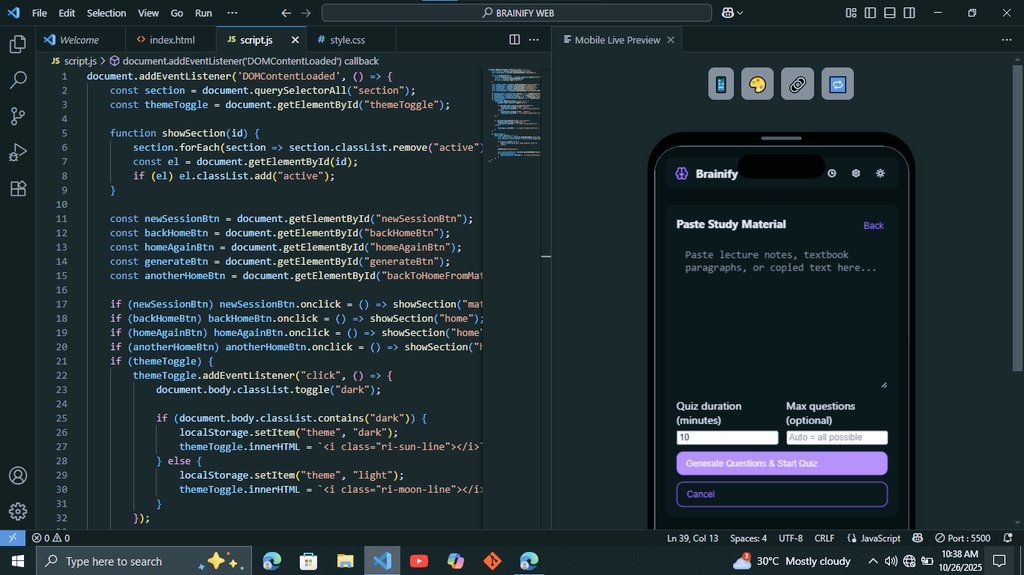This screenshot has height=575, width=1024.
Task: Open errors and warnings in status bar
Action: pos(51,538)
